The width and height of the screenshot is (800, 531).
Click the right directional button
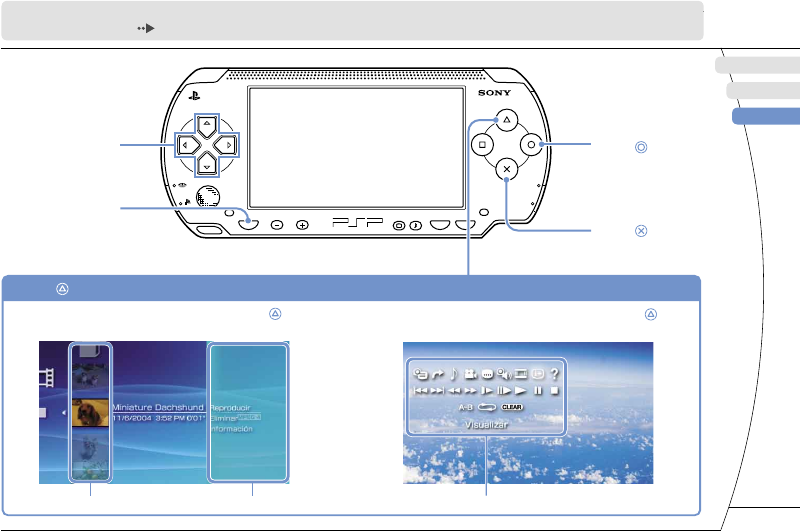[x=226, y=145]
